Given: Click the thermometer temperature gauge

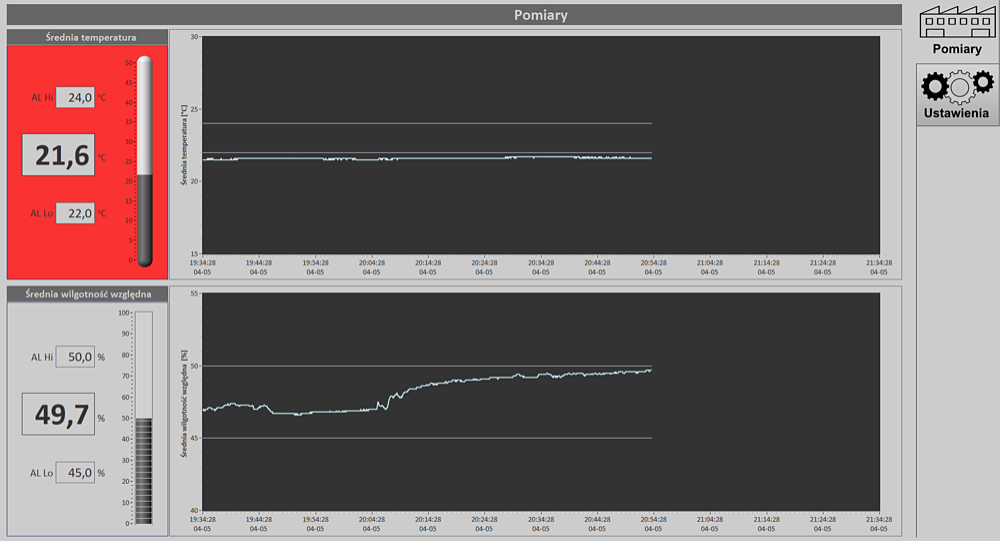Looking at the screenshot, I should coord(145,160).
